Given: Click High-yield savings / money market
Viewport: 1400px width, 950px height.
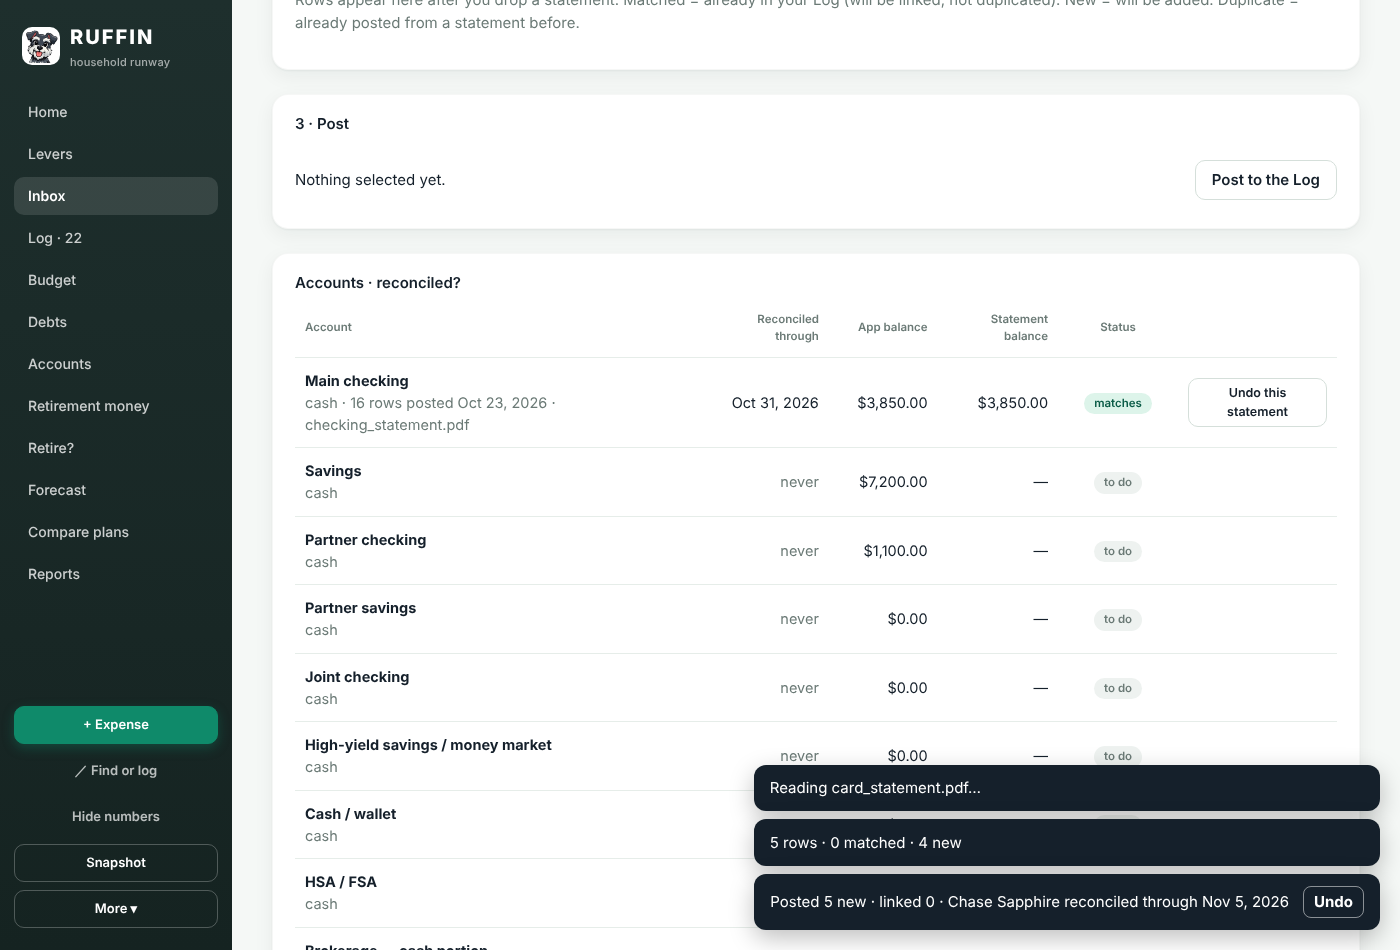Looking at the screenshot, I should pos(428,745).
